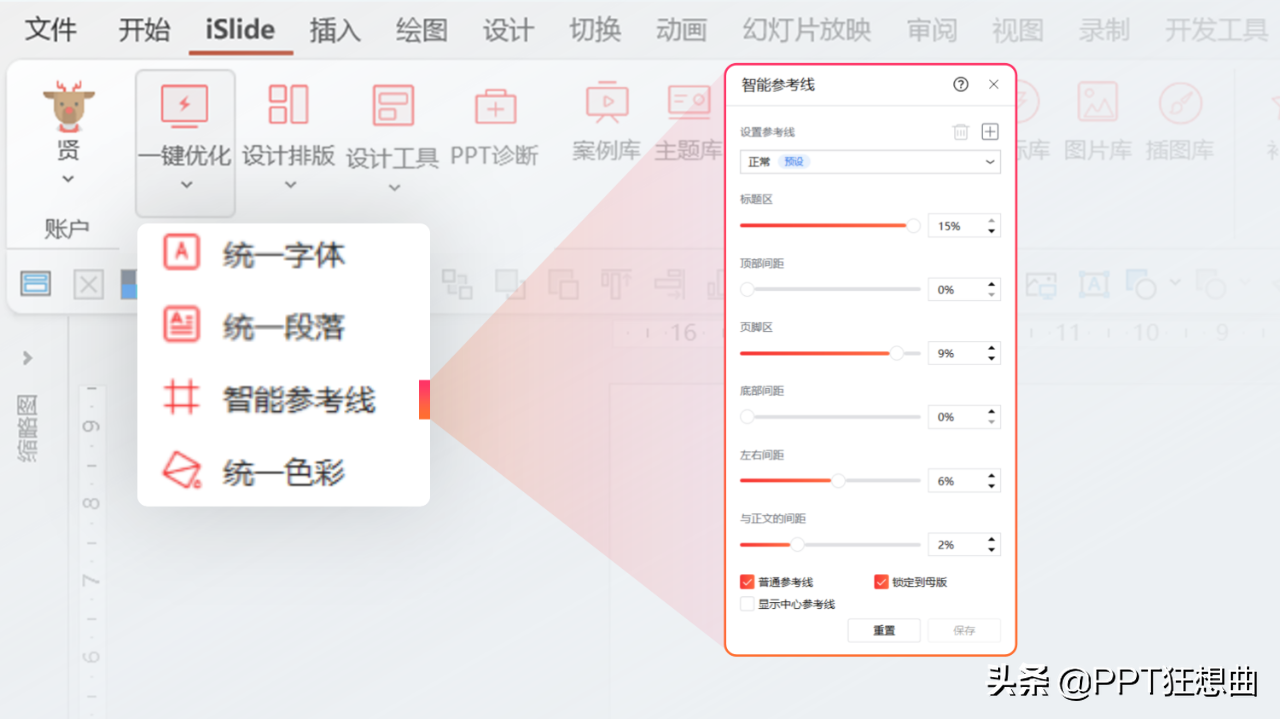Adjust the 底部间距 bottom spacing slider

tap(830, 417)
